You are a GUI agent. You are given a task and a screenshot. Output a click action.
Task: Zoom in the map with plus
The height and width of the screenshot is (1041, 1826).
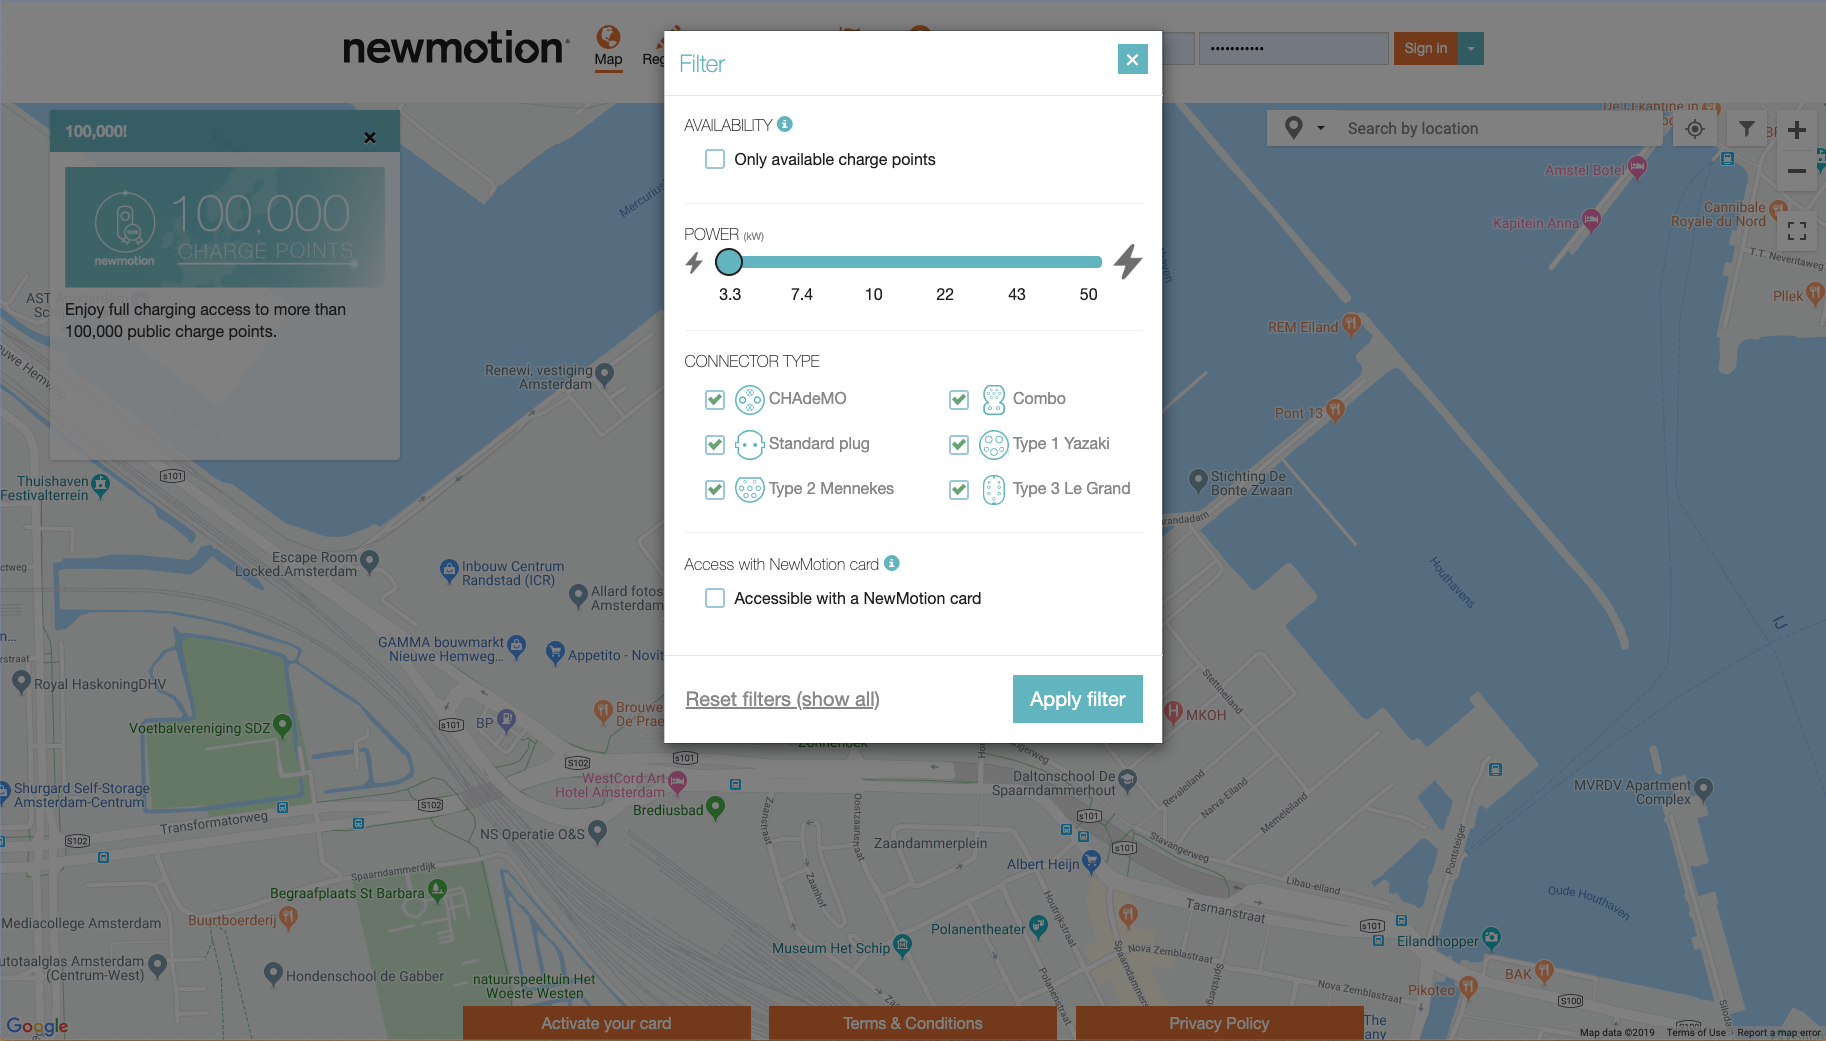pyautogui.click(x=1797, y=130)
